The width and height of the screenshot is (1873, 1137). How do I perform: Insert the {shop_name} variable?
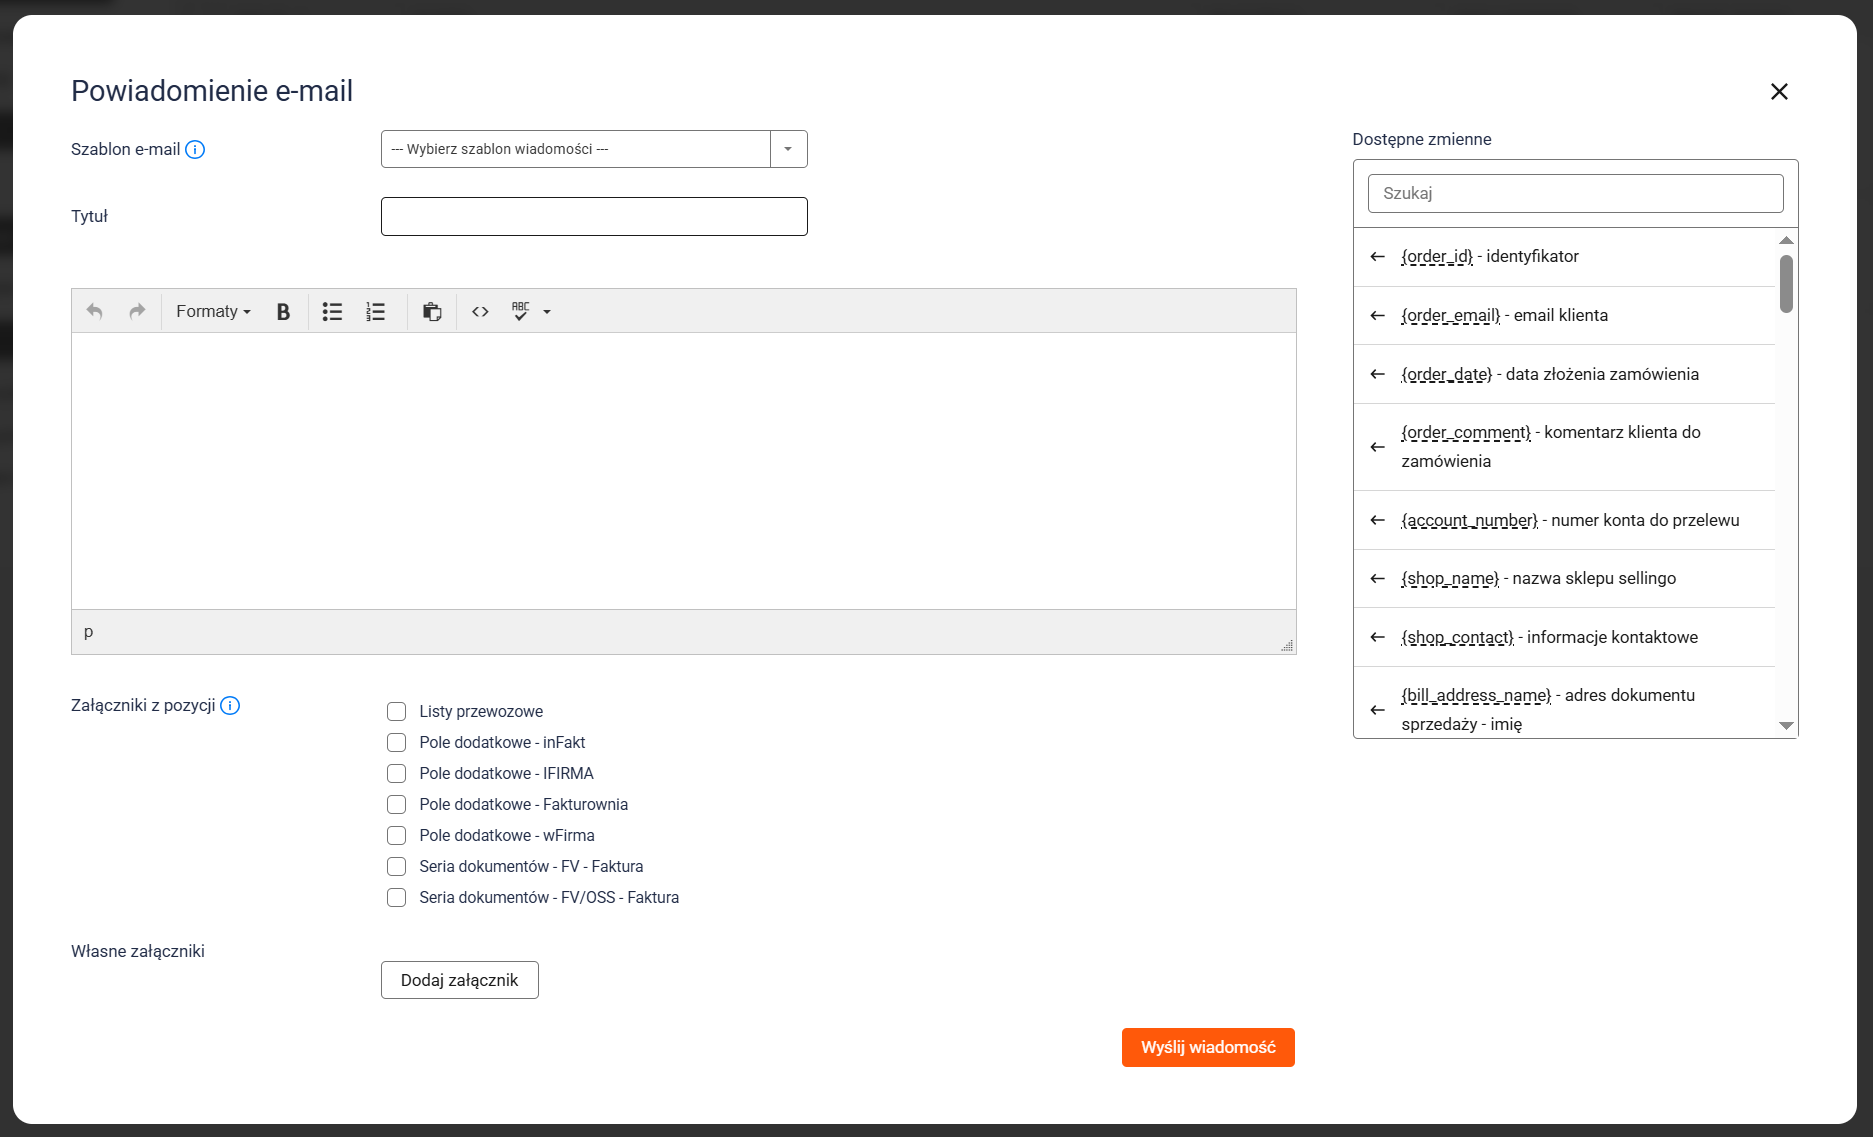click(1378, 579)
